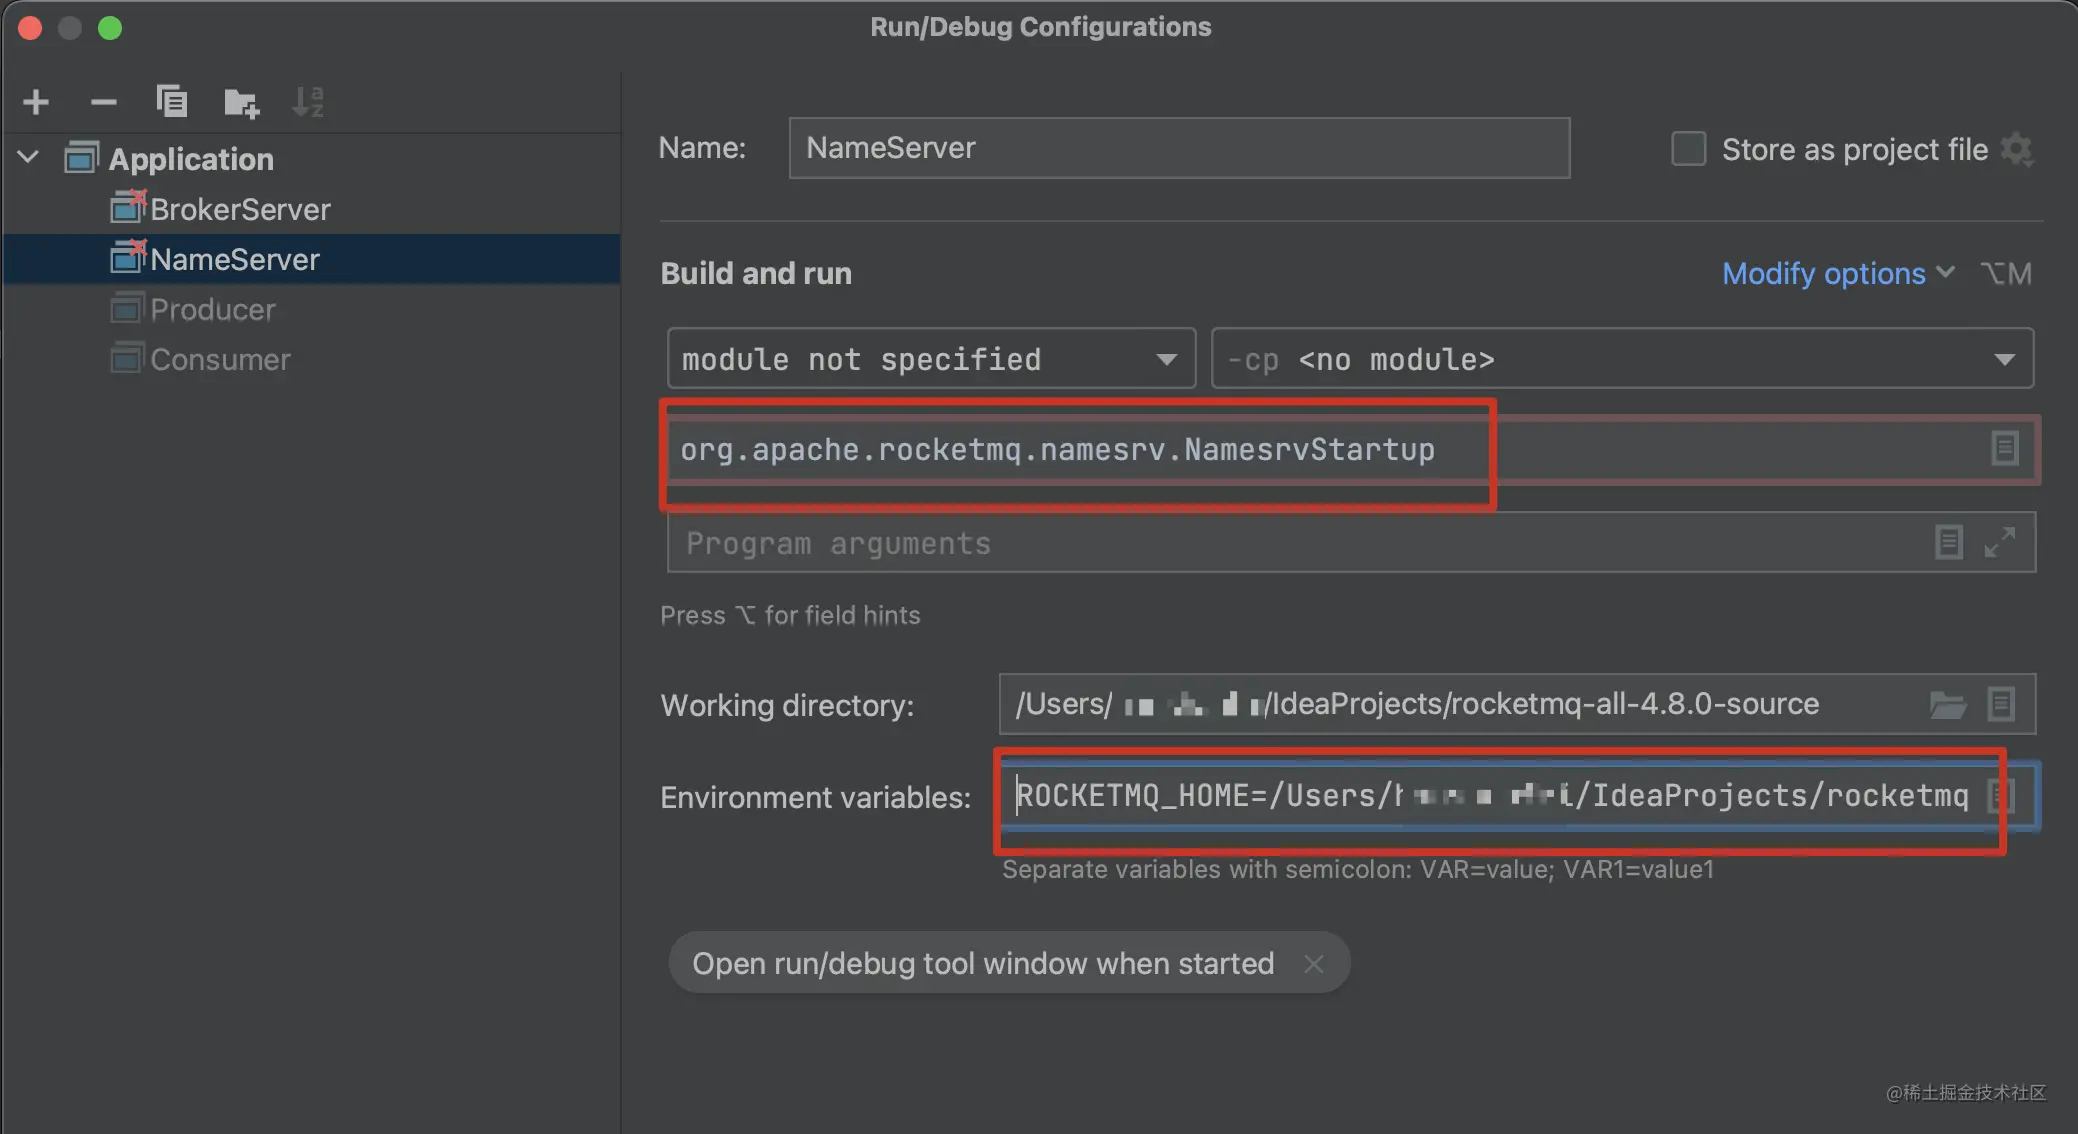Click the gear icon next to Store as project file
The height and width of the screenshot is (1134, 2078).
2018,150
